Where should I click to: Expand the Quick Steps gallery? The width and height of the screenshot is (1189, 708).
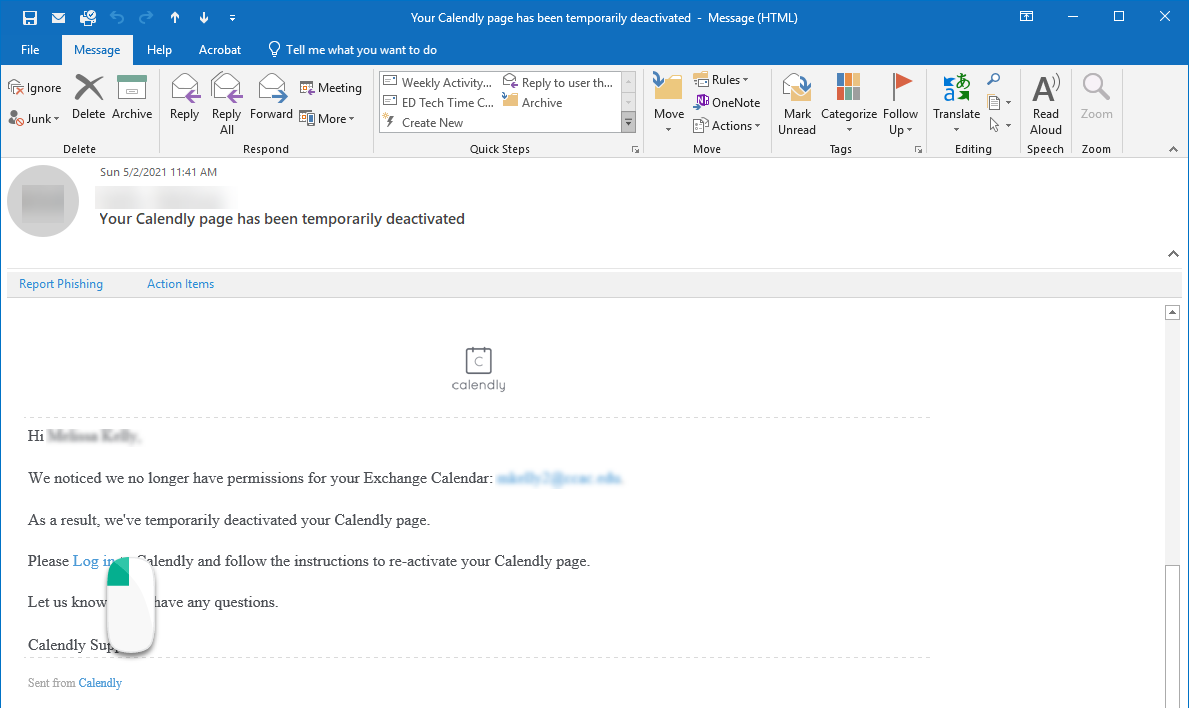coord(629,122)
